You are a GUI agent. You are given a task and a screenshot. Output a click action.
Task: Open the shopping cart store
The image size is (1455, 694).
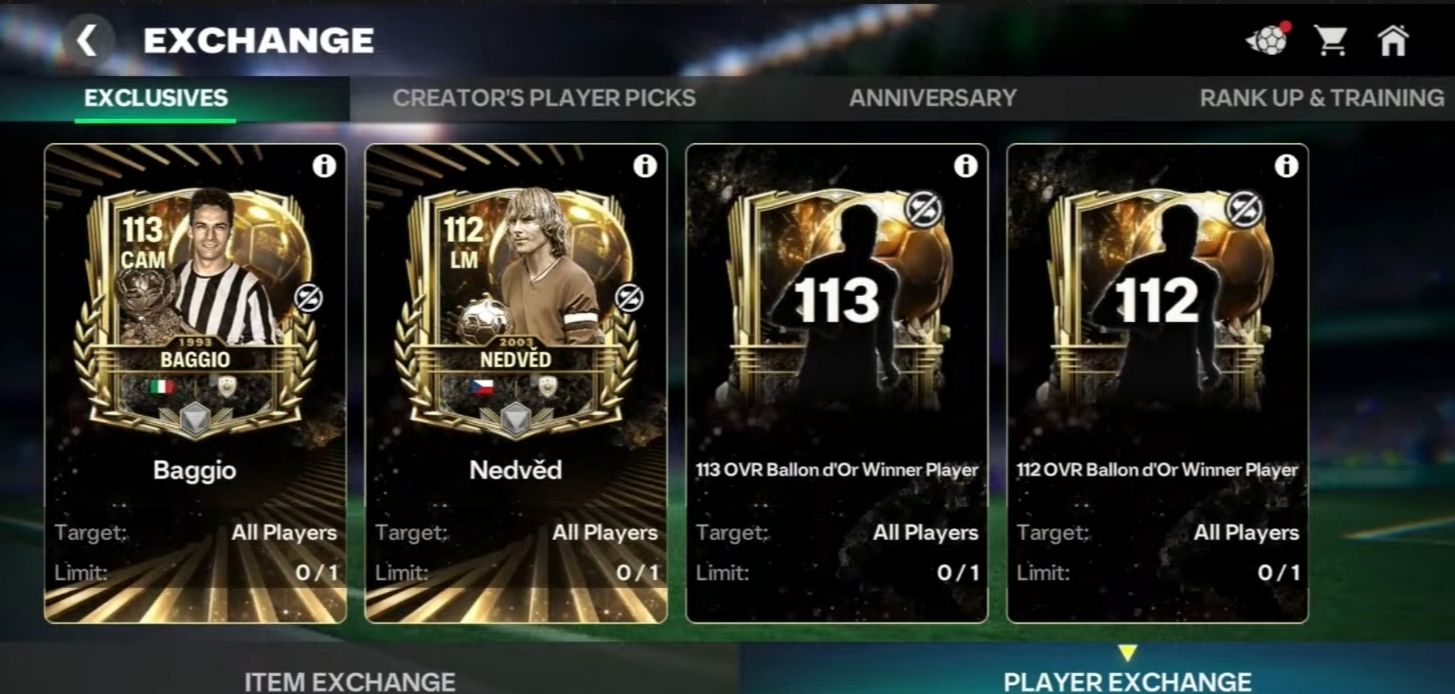1331,40
